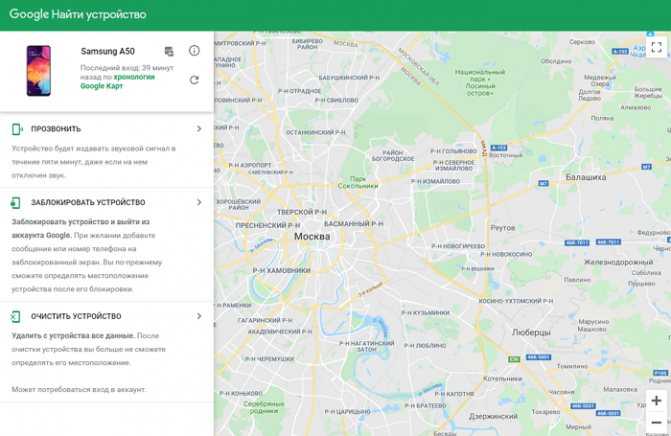Click the БАСМАННЫЙ Р-Н district label
This screenshot has width=671, height=436.
point(353,224)
